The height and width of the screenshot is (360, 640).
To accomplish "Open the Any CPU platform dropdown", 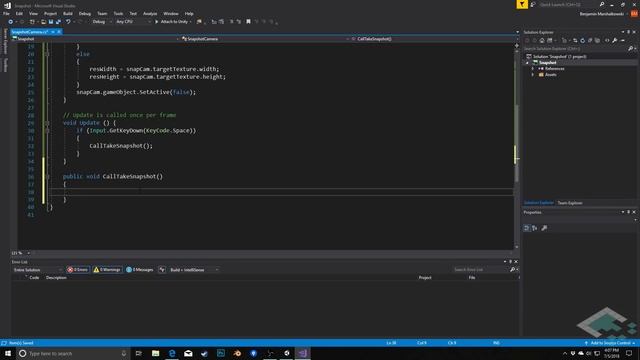I will pos(133,22).
